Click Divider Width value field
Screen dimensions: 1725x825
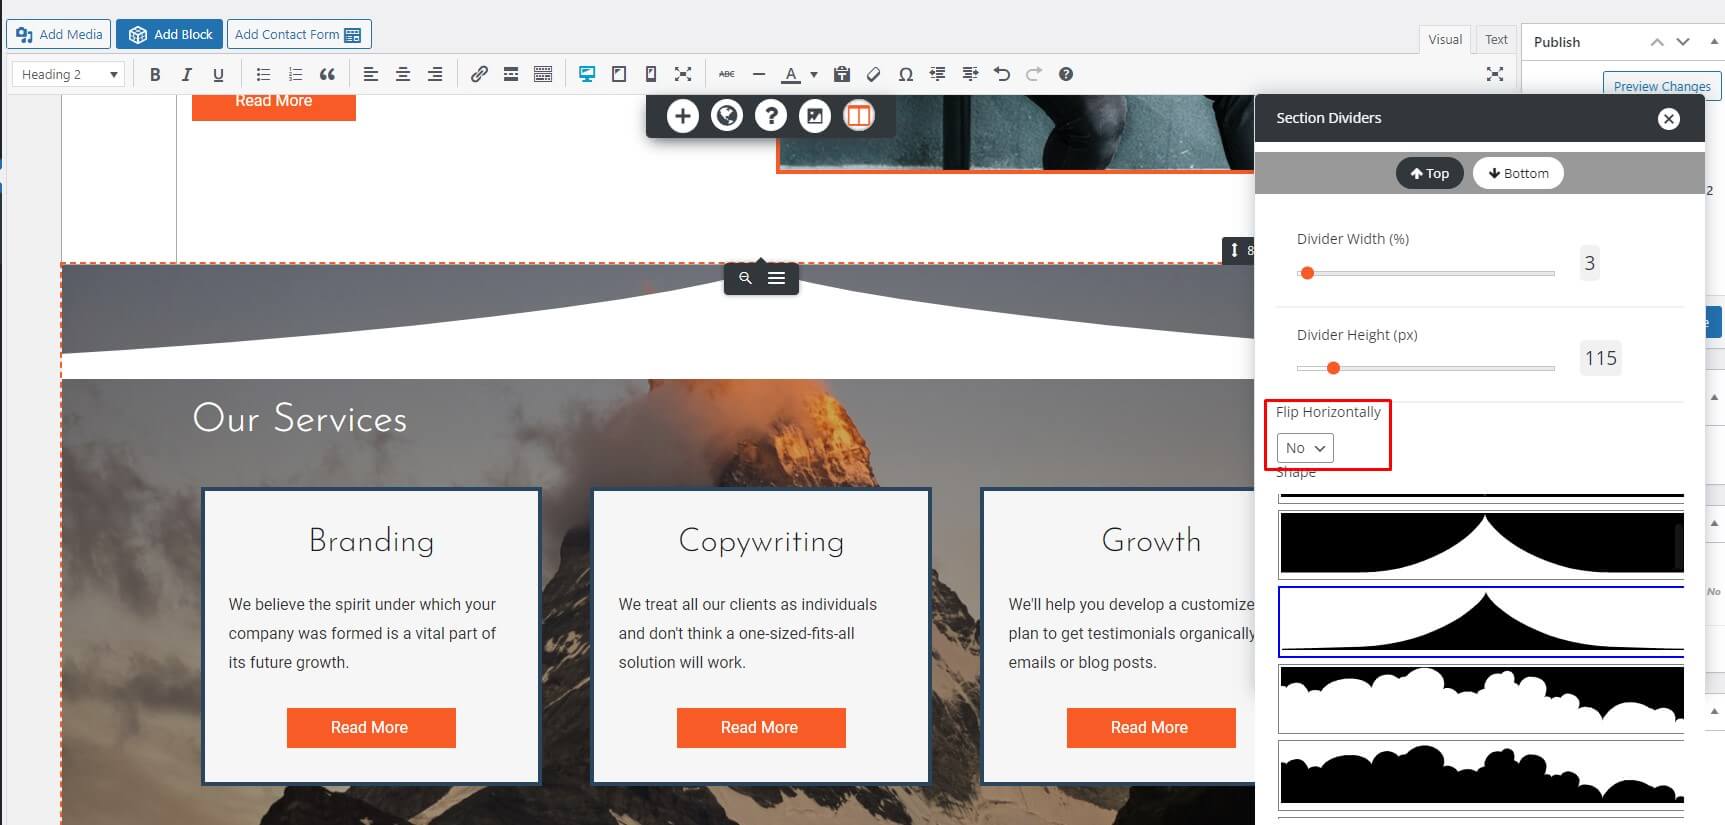[x=1589, y=263]
